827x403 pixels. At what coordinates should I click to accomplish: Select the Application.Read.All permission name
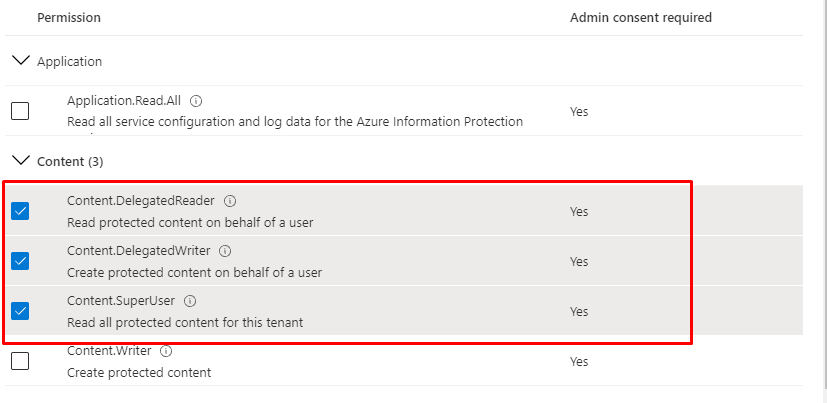125,101
